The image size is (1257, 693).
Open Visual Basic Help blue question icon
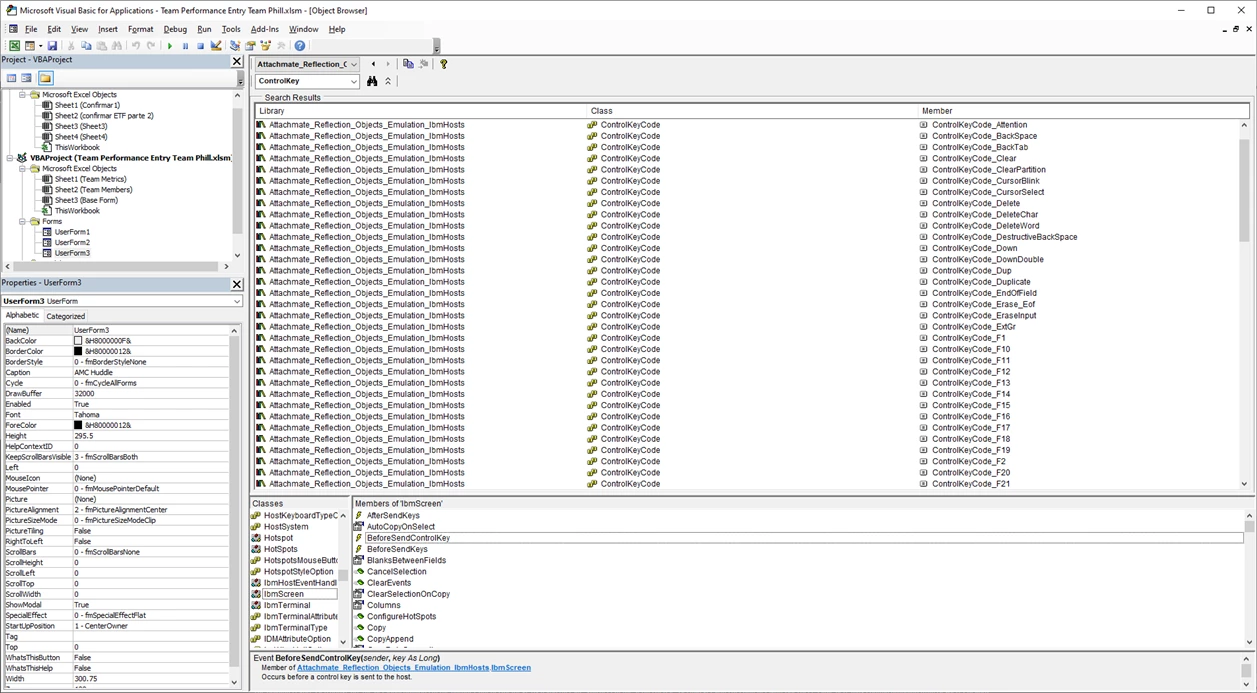tap(300, 46)
